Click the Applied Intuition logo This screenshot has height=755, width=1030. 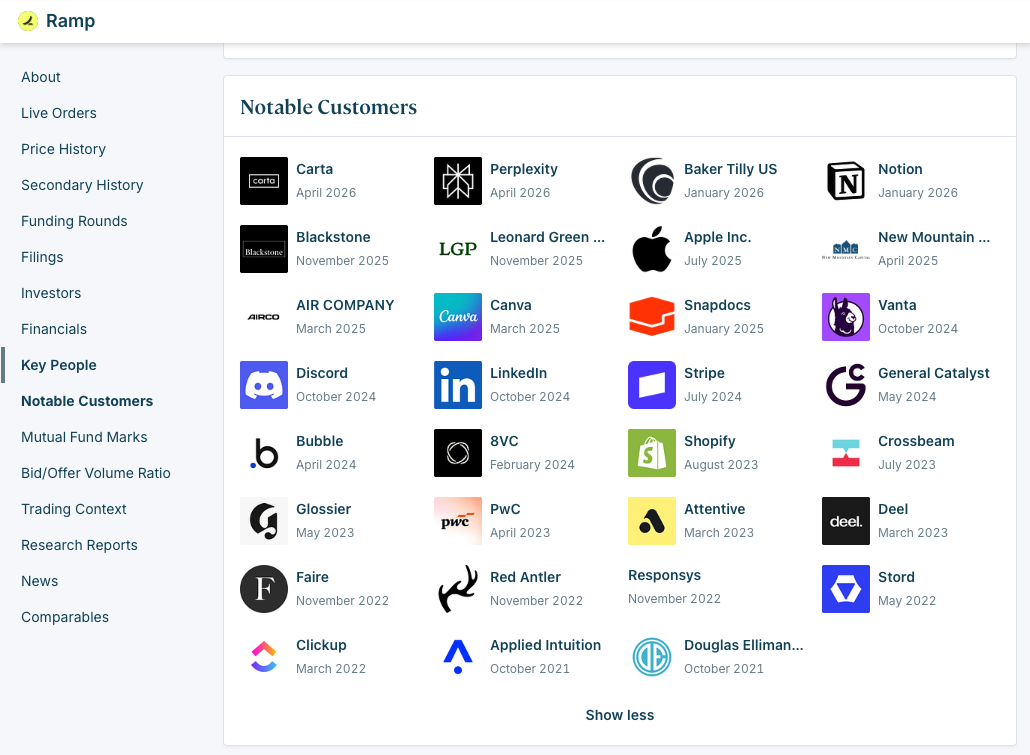pyautogui.click(x=458, y=657)
